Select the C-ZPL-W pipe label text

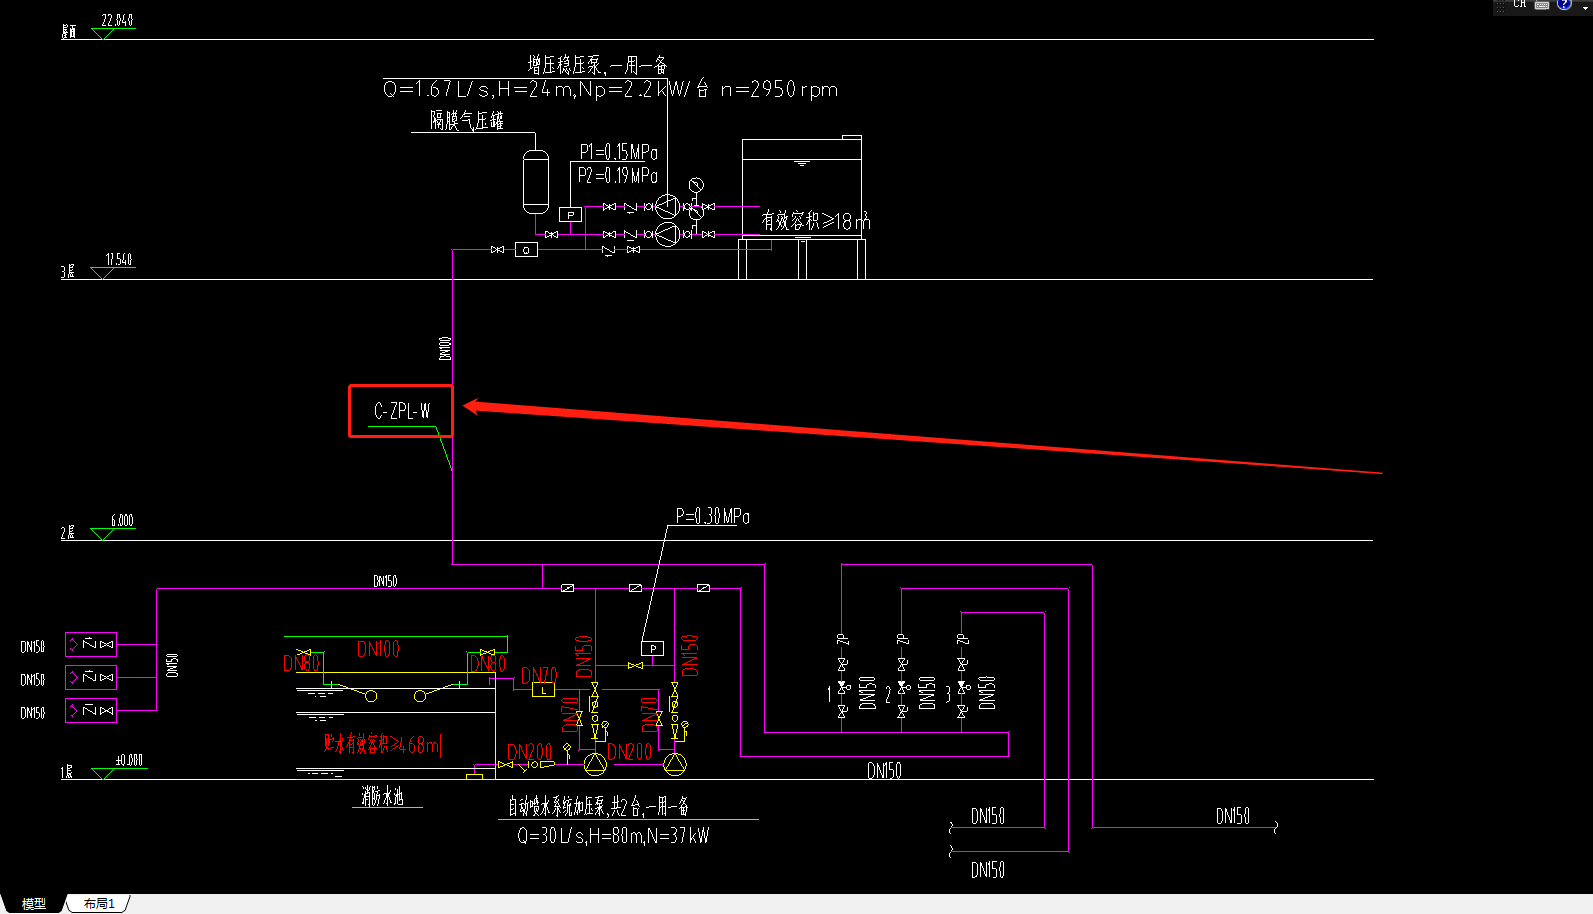[x=402, y=411]
